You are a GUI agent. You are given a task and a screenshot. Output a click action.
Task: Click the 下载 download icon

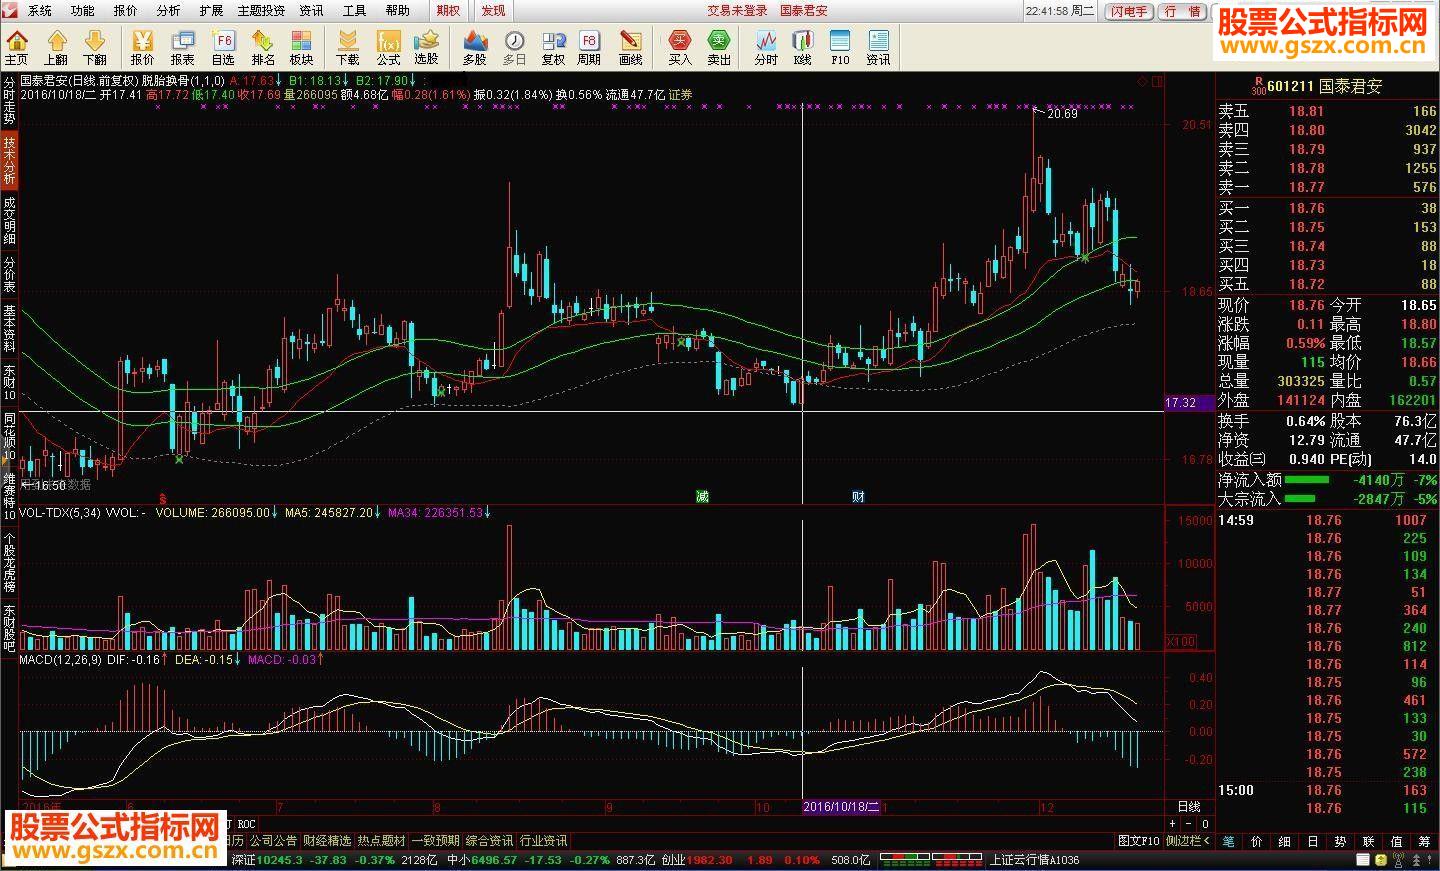pos(348,47)
